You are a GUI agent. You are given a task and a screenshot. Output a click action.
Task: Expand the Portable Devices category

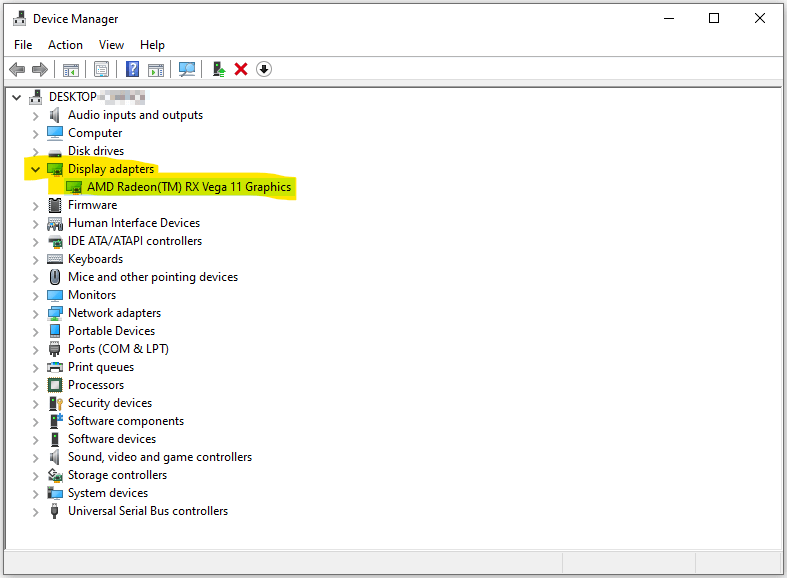35,332
